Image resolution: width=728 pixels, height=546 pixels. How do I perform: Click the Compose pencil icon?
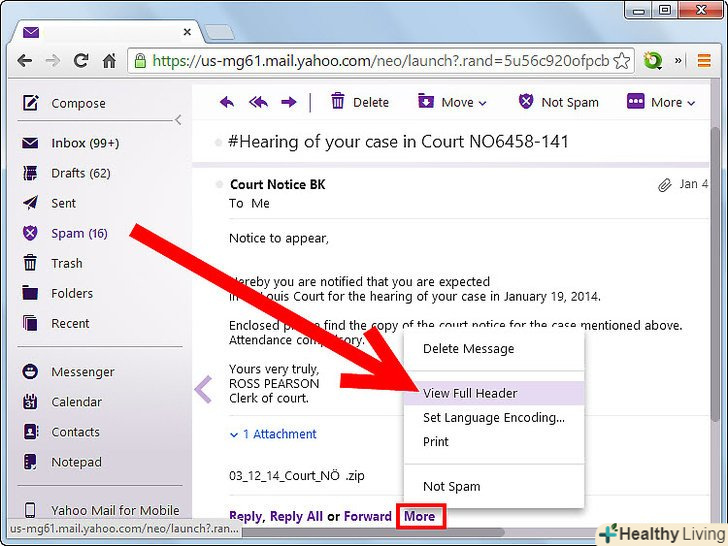[31, 103]
